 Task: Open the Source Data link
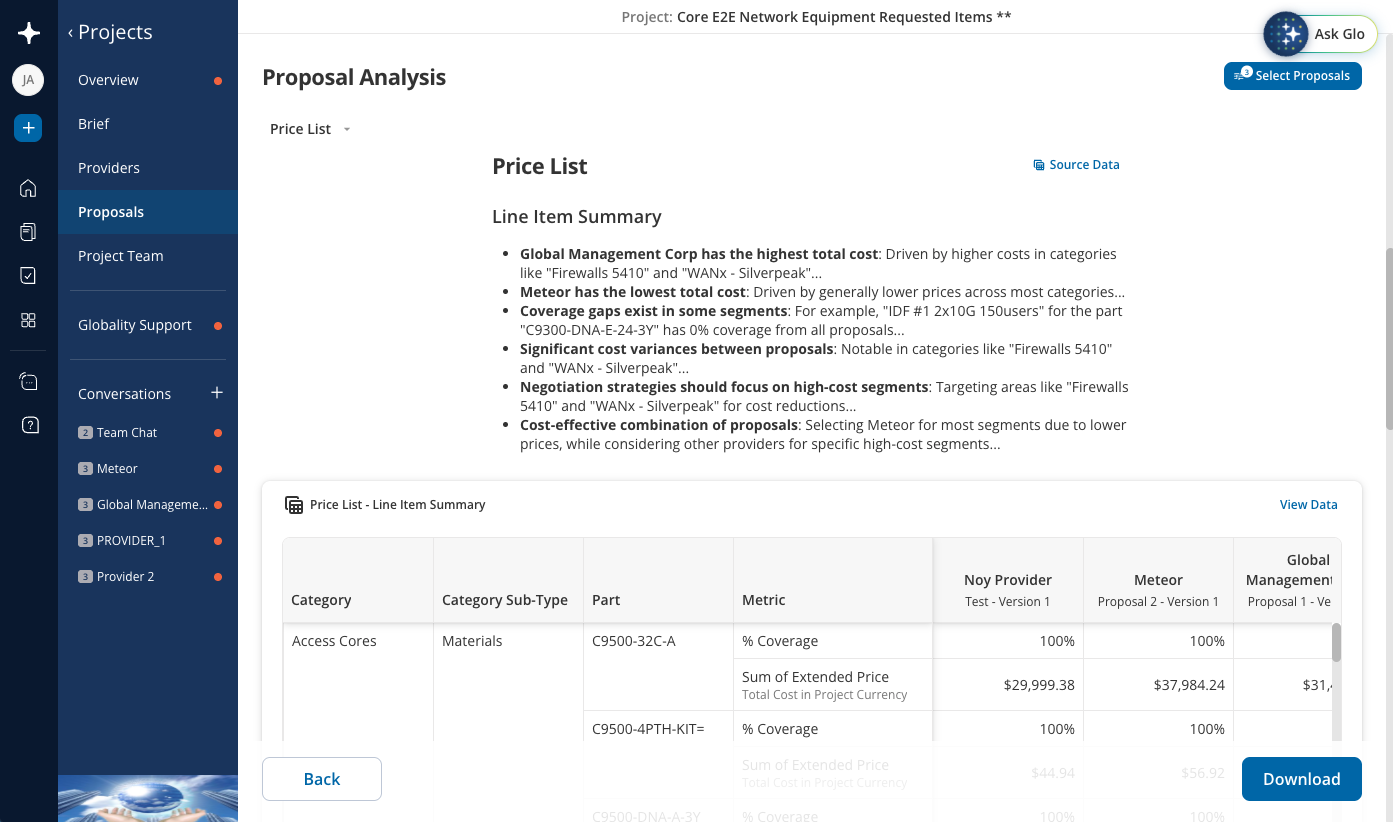pos(1076,165)
